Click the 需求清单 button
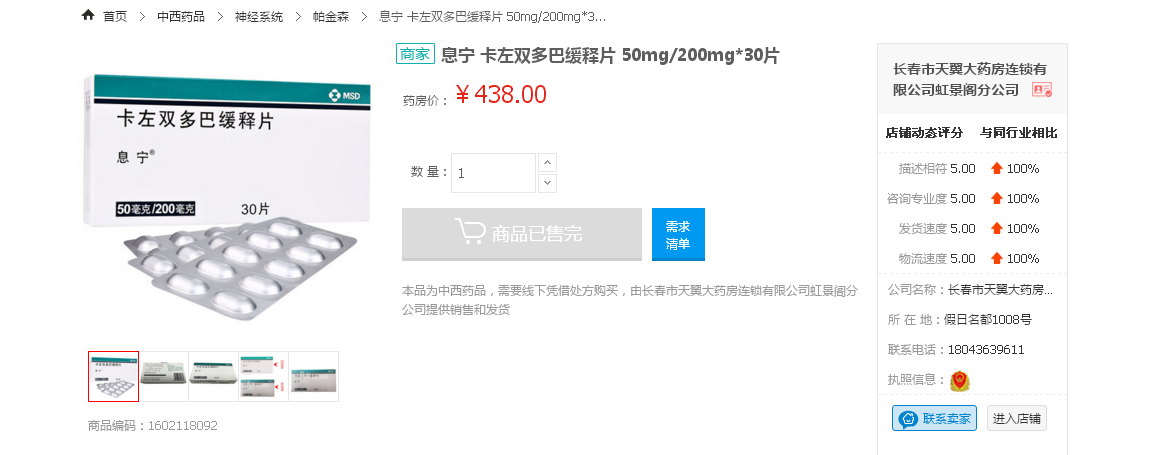This screenshot has height=455, width=1173. [678, 234]
